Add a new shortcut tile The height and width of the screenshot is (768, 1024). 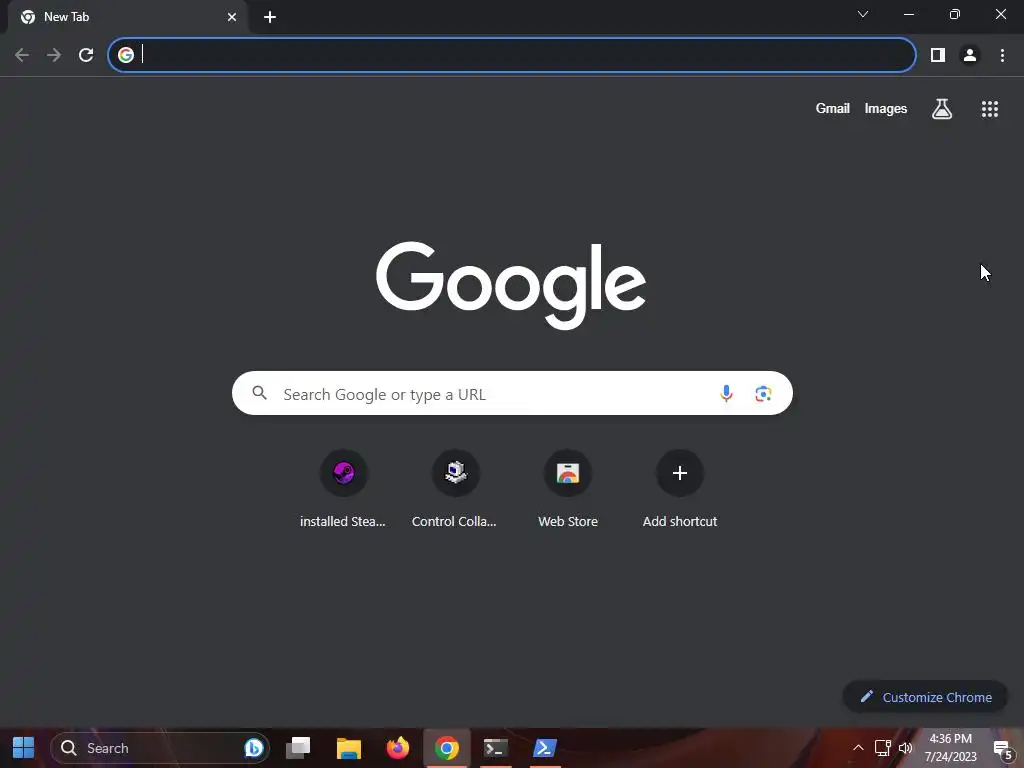pos(680,489)
